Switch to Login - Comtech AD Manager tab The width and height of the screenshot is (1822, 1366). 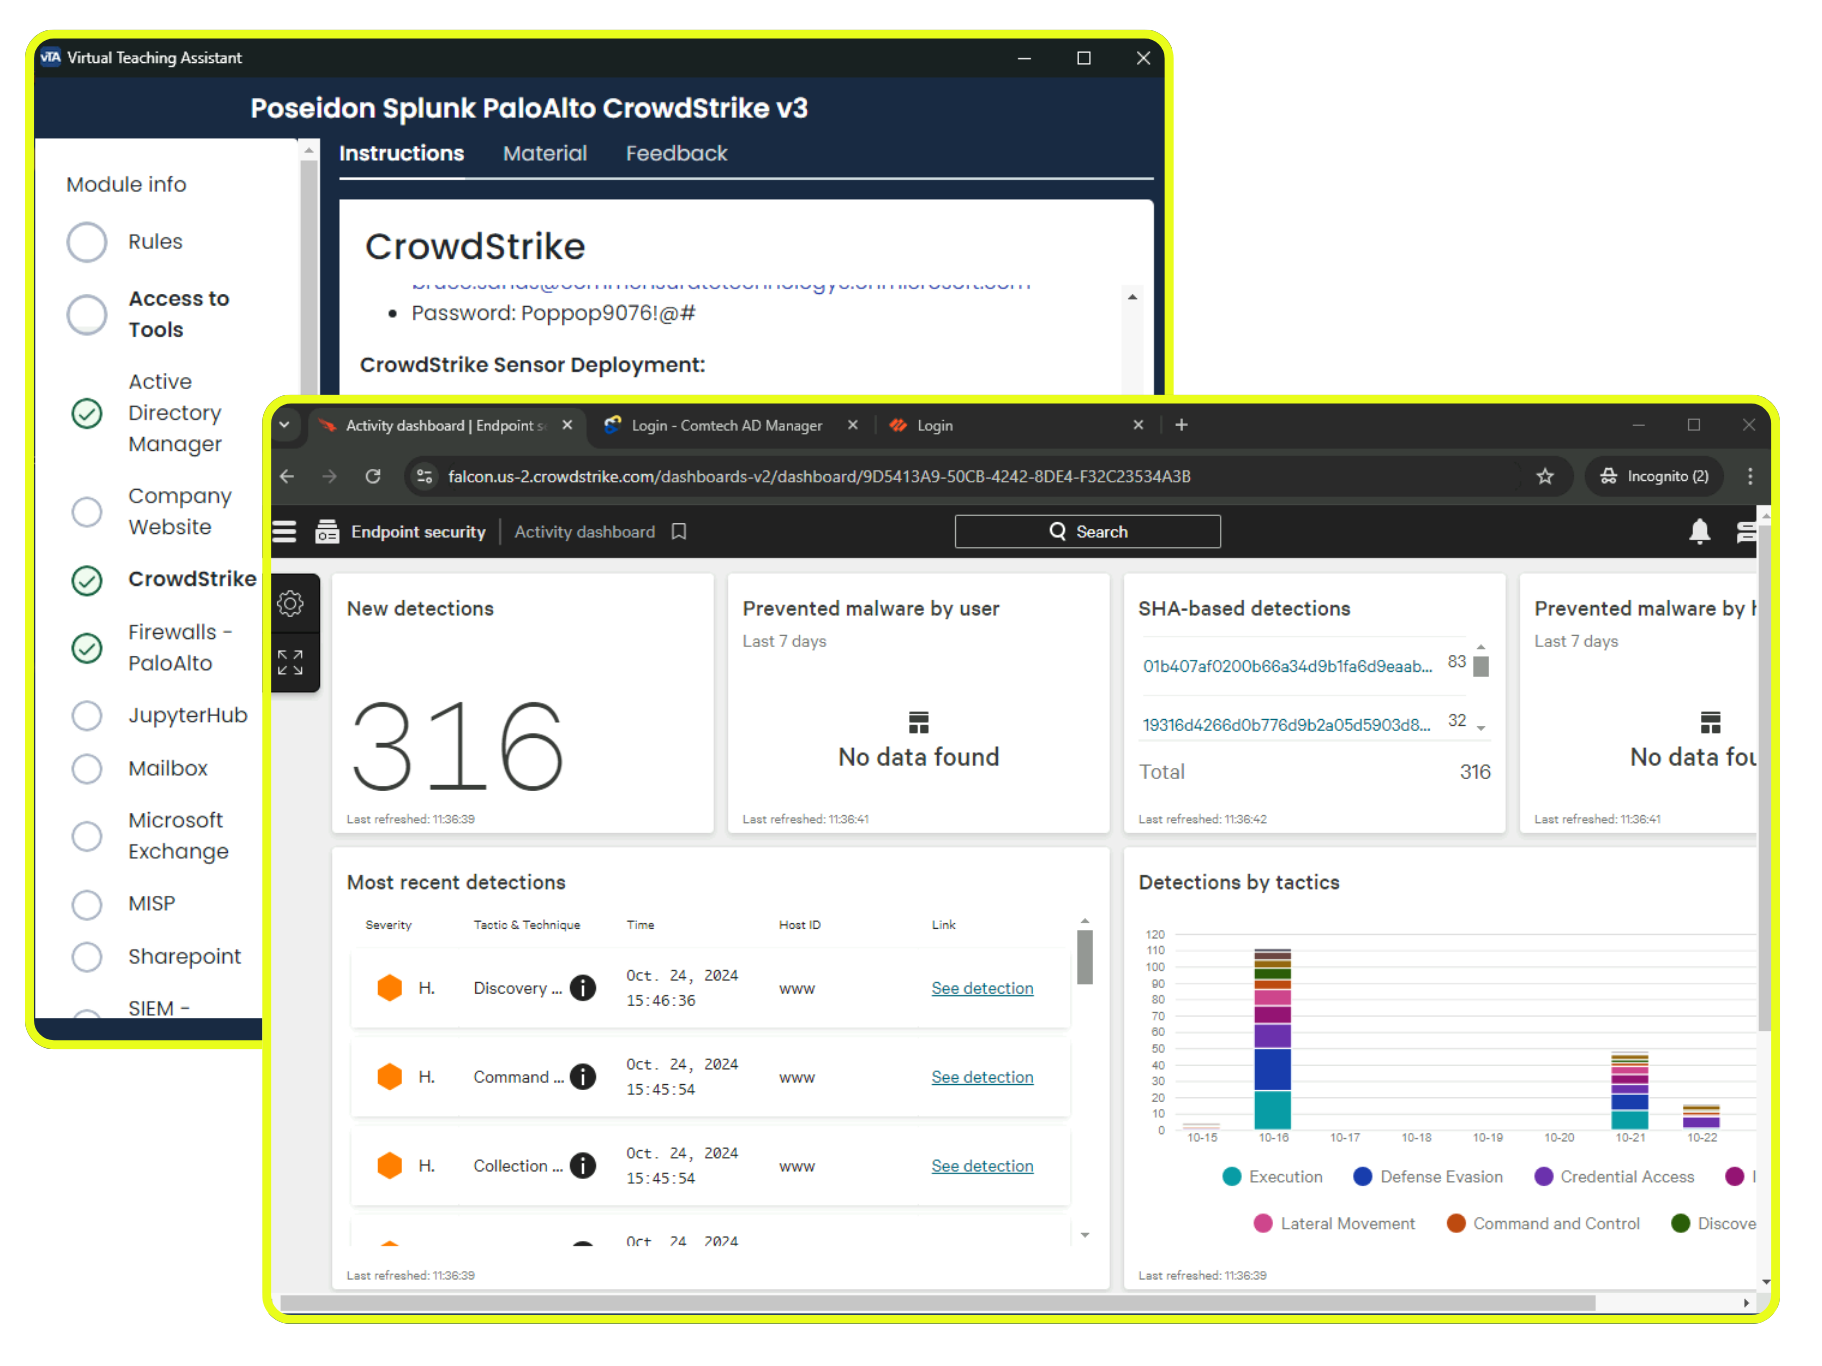[x=726, y=426]
